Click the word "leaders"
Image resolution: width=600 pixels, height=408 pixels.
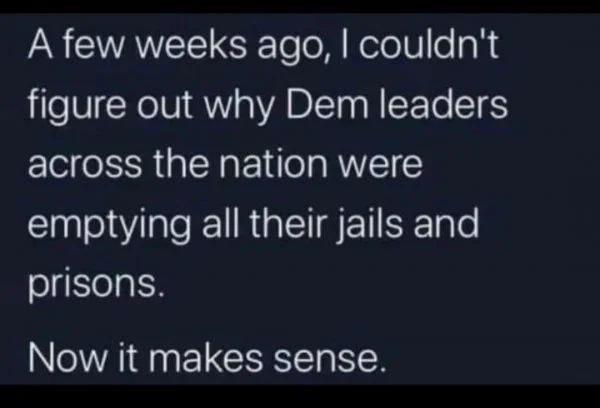[x=443, y=104]
